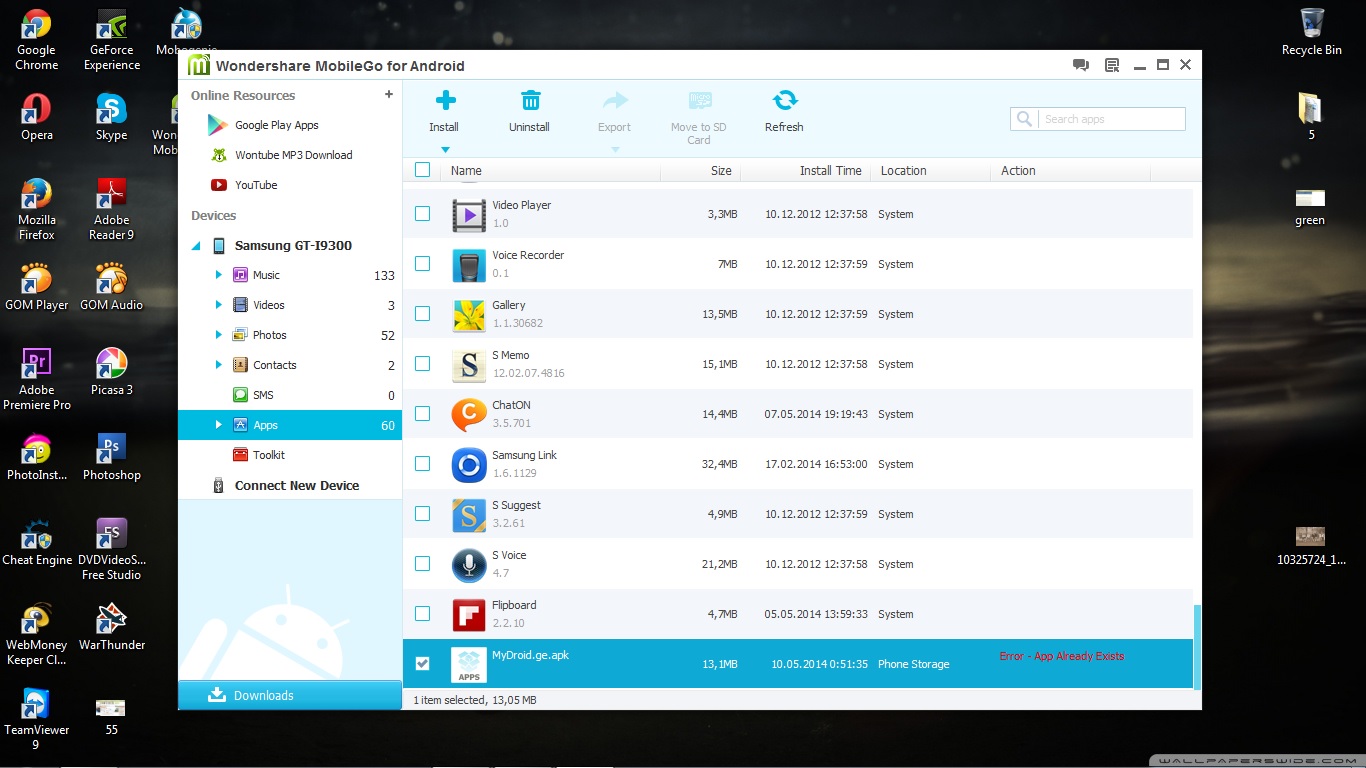Image resolution: width=1366 pixels, height=768 pixels.
Task: Click the search magnifier icon
Action: (x=1024, y=119)
